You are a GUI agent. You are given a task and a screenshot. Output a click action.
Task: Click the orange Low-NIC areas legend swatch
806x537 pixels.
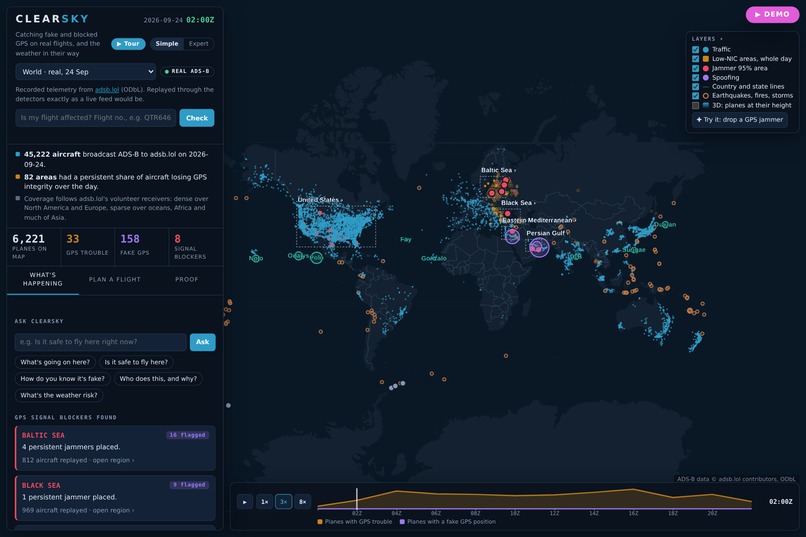706,59
